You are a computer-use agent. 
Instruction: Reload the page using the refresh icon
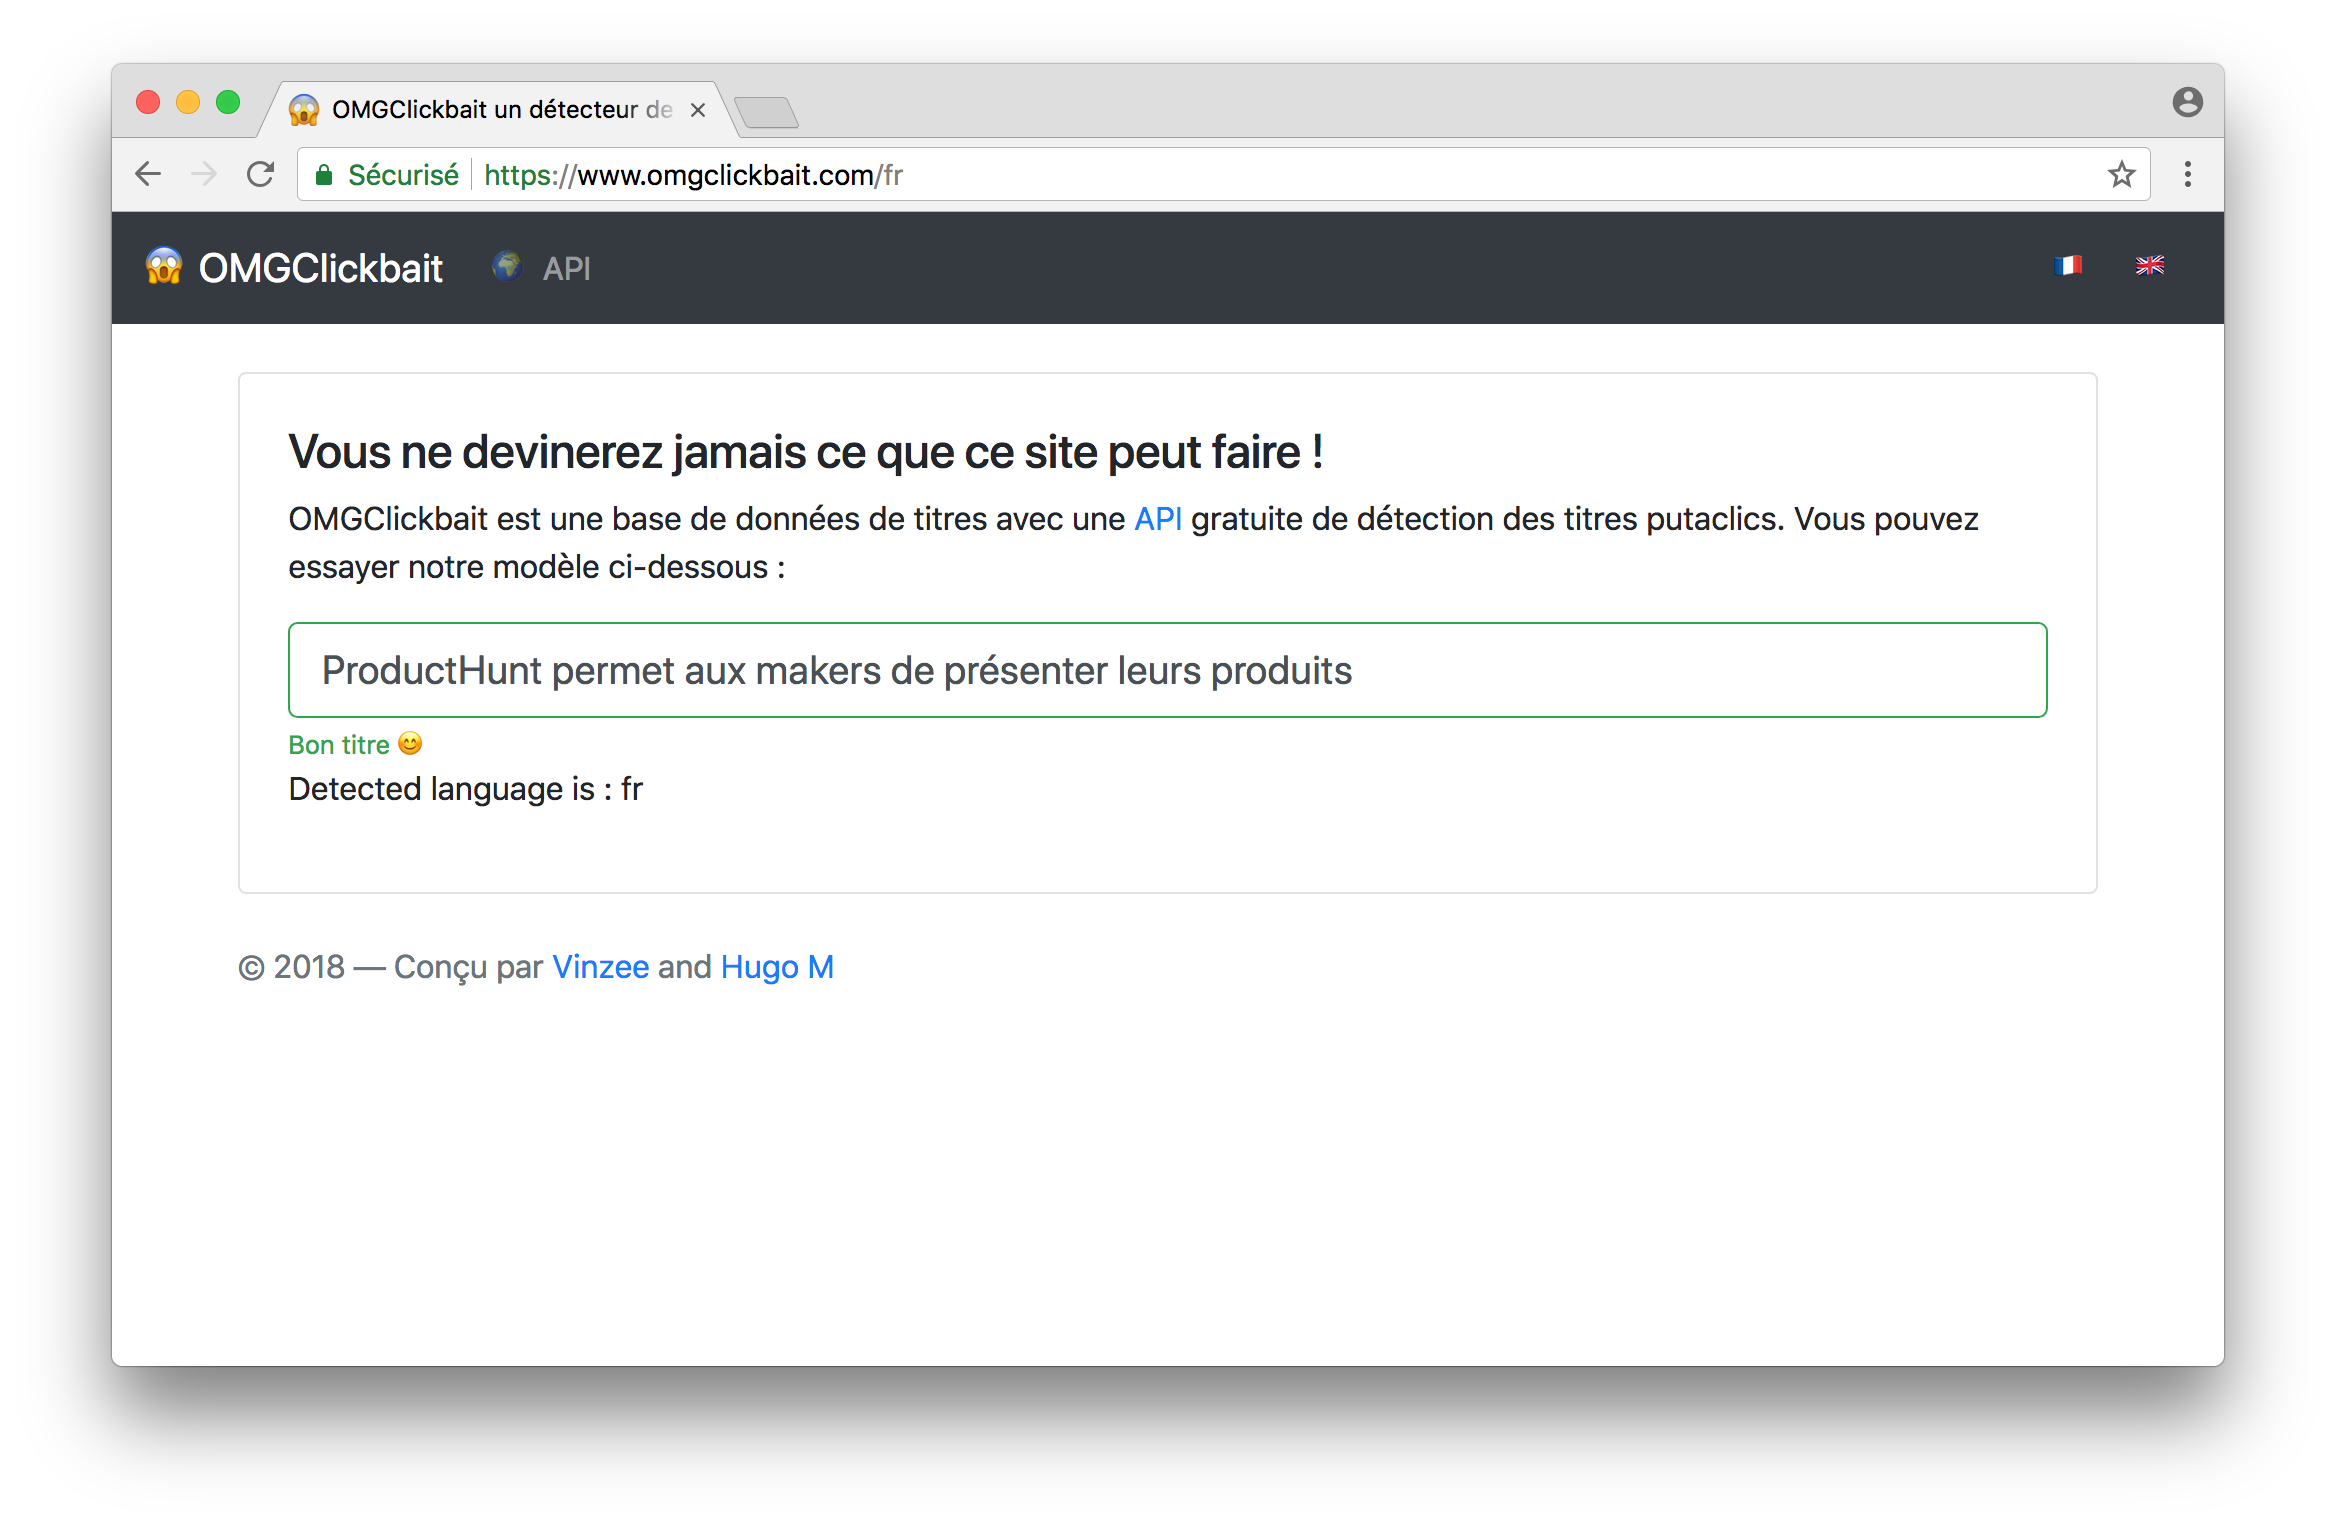[x=261, y=175]
